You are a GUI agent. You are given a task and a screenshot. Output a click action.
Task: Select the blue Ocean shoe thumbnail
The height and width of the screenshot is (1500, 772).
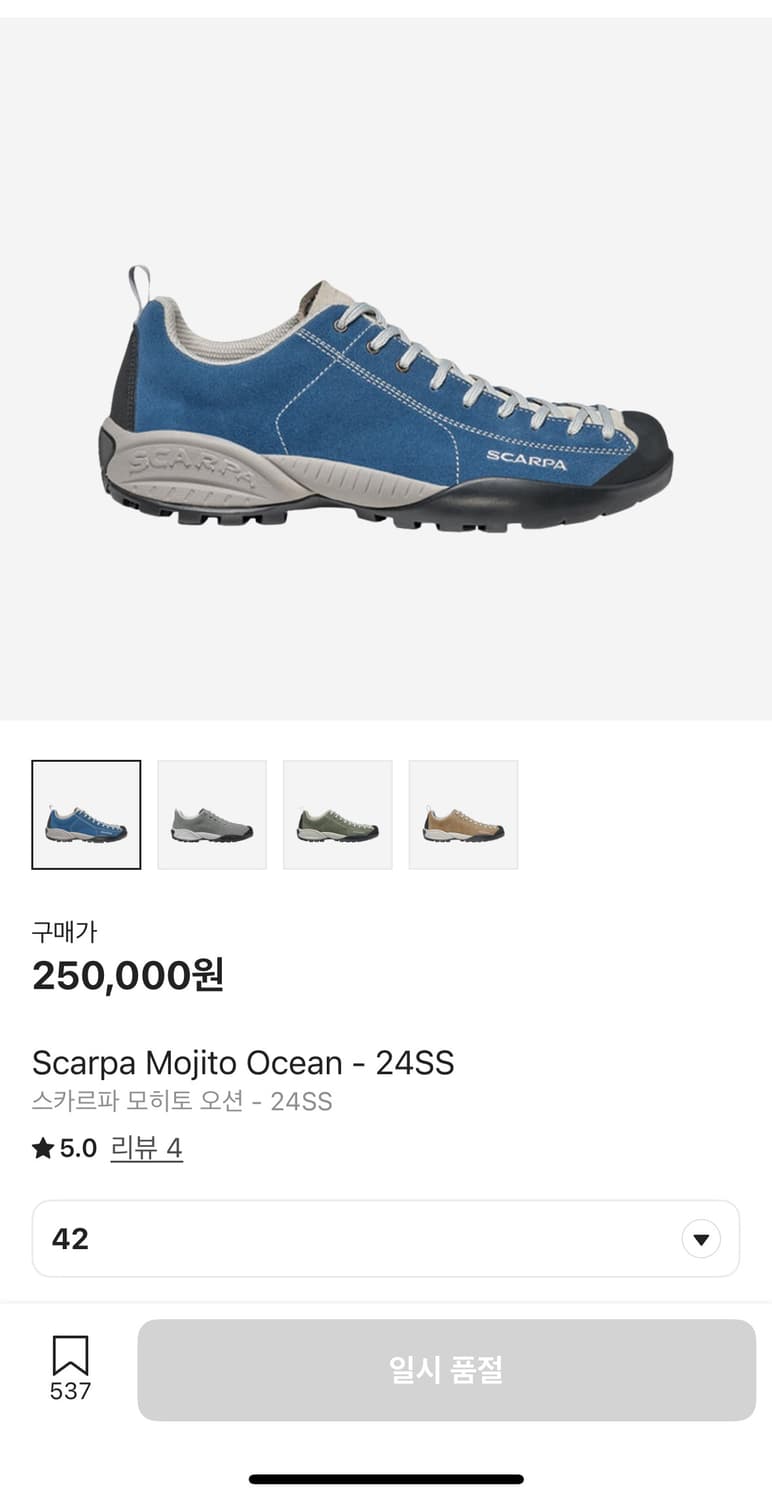pyautogui.click(x=86, y=815)
